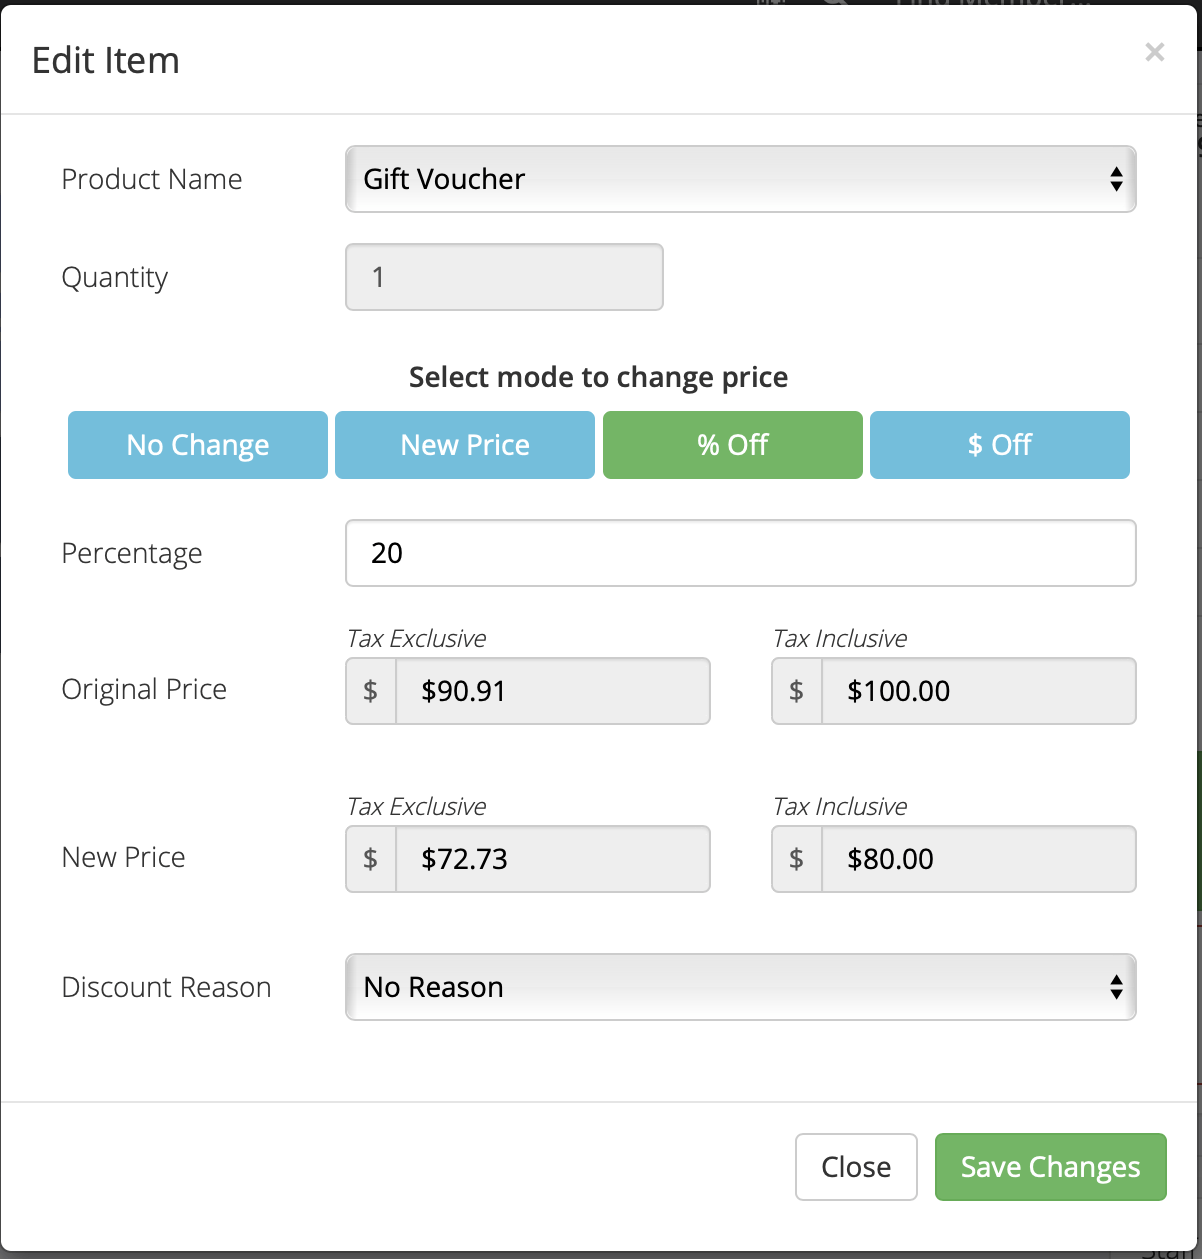Click dollar icon beside Original Price Tax Exclusive
The image size is (1202, 1259).
coord(371,691)
